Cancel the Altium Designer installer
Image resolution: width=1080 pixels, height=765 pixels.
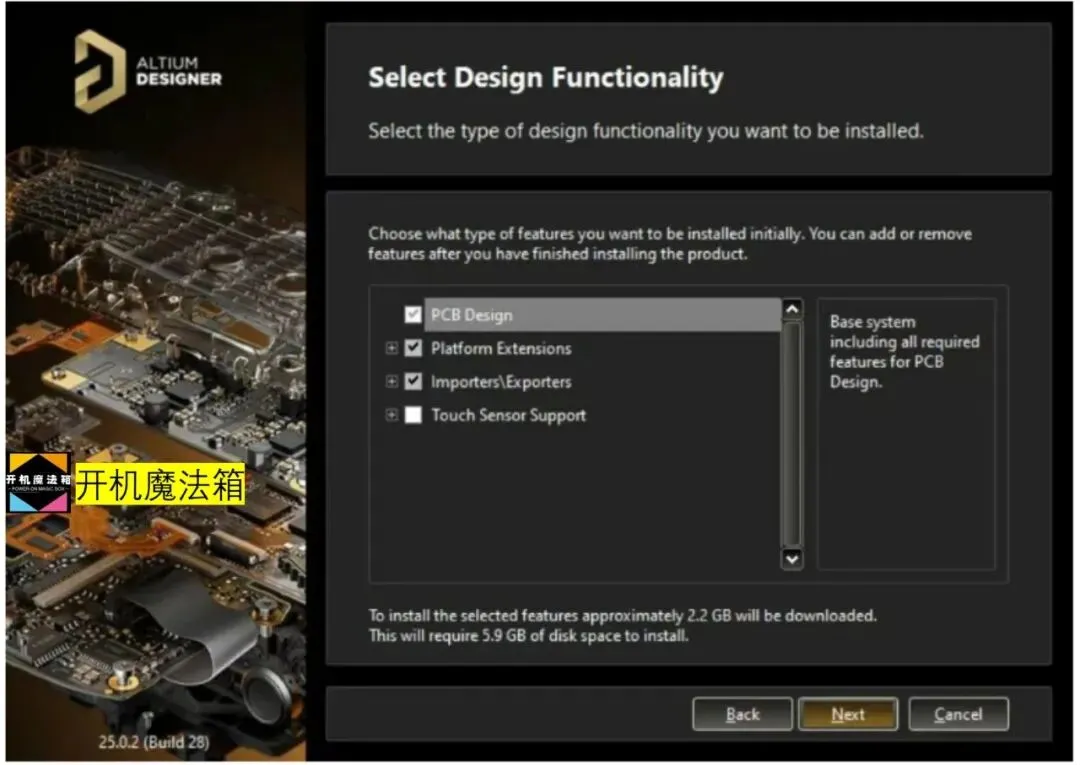tap(958, 714)
